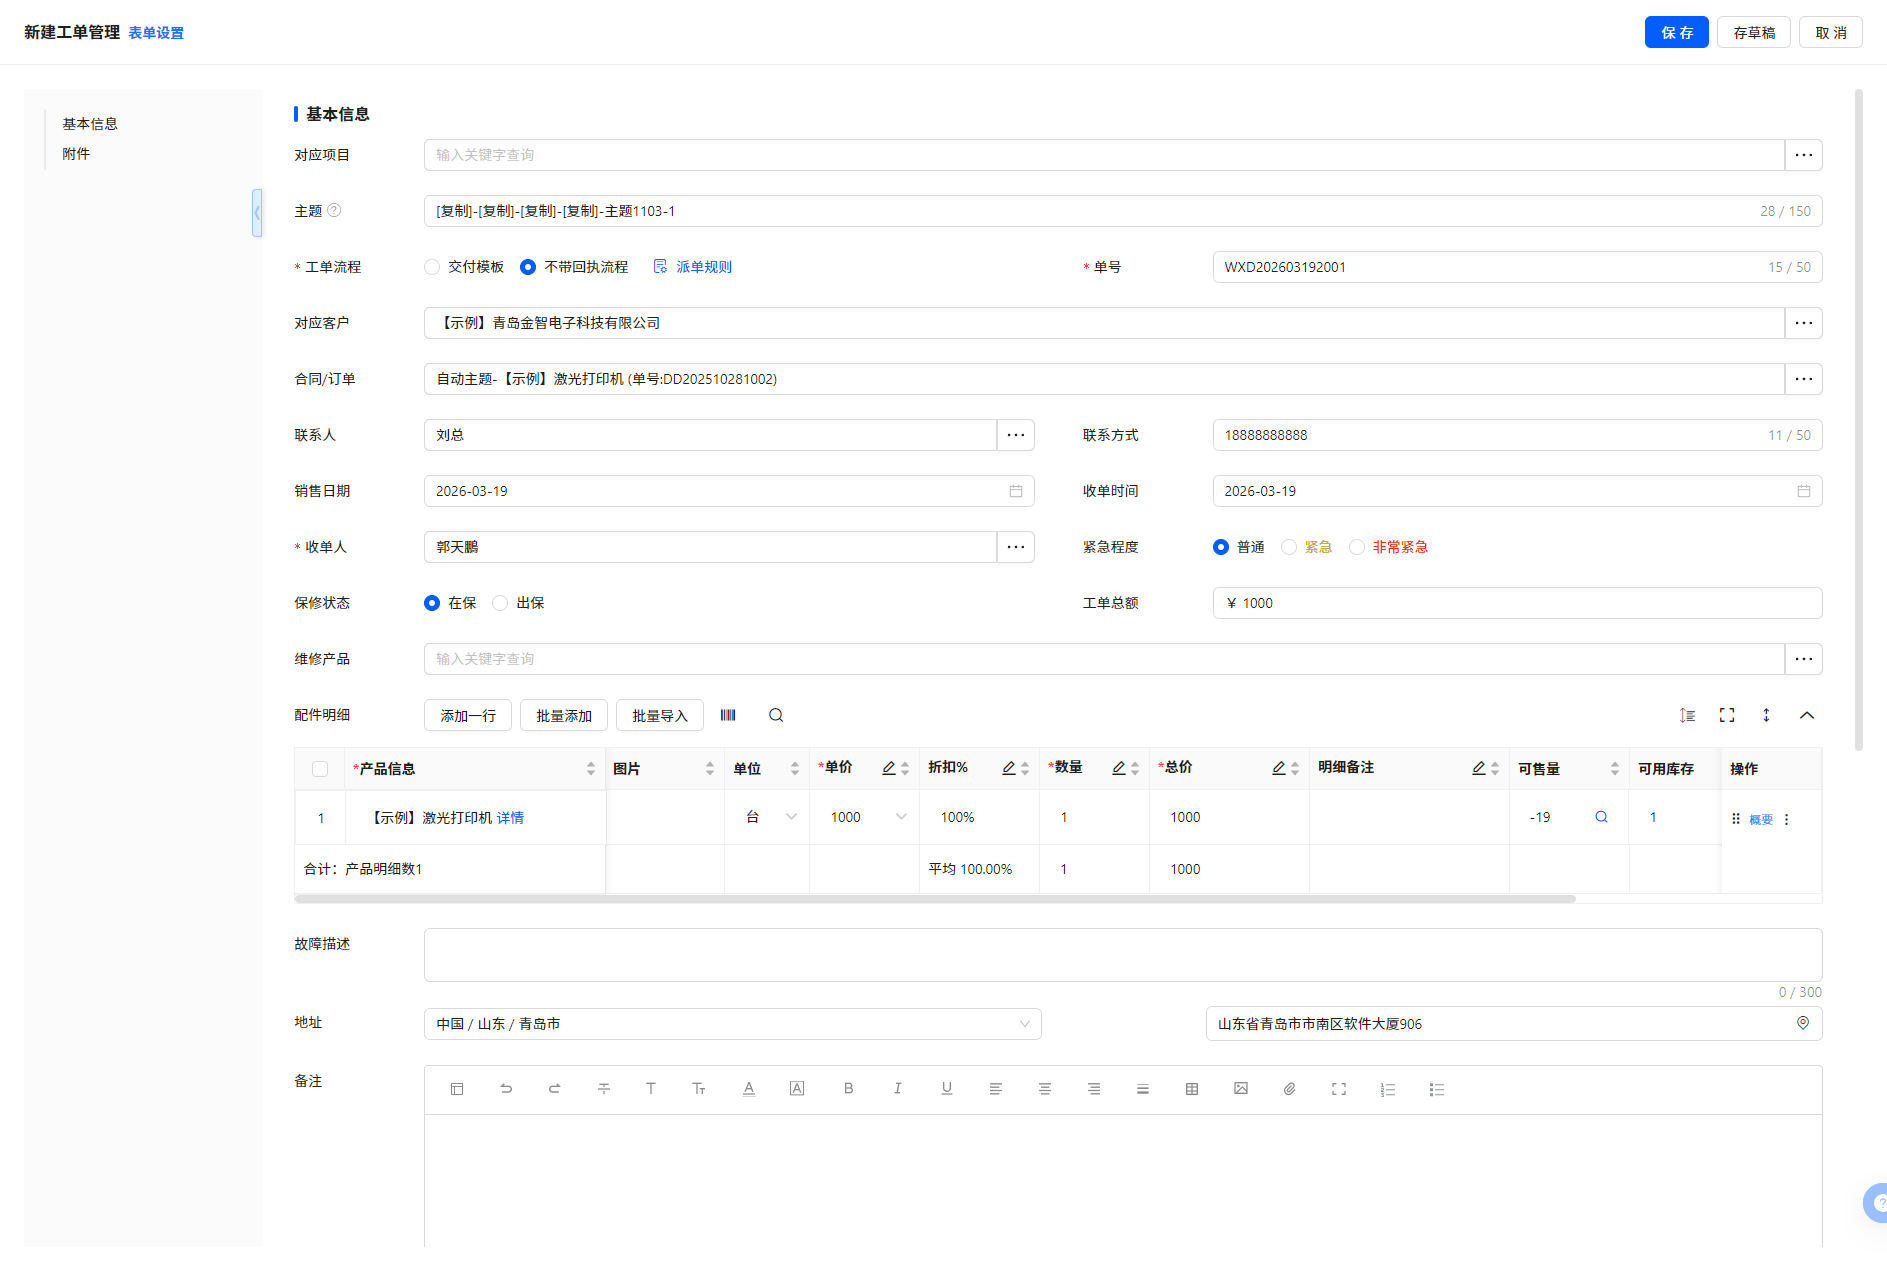Choose the 出保 warranty status
This screenshot has width=1887, height=1271.
[x=500, y=603]
